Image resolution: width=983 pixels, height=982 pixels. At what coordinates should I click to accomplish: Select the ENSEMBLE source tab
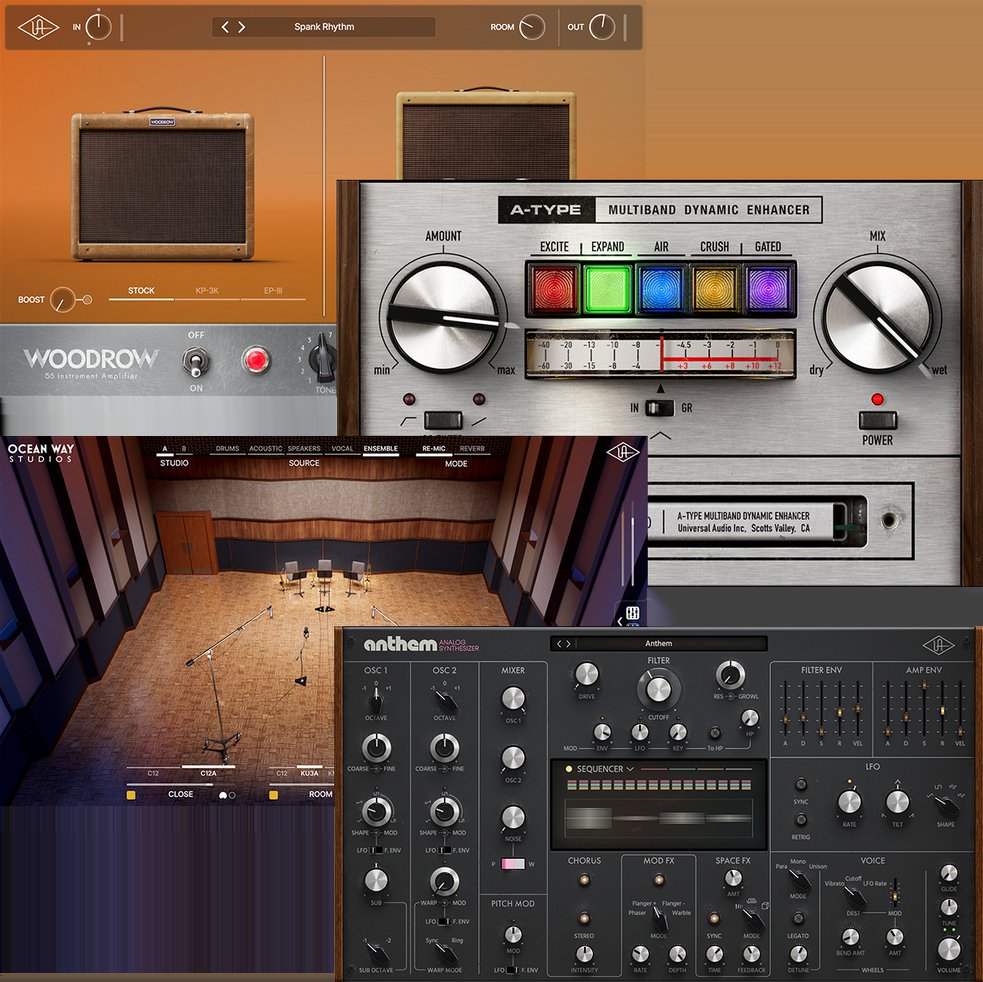coord(380,449)
